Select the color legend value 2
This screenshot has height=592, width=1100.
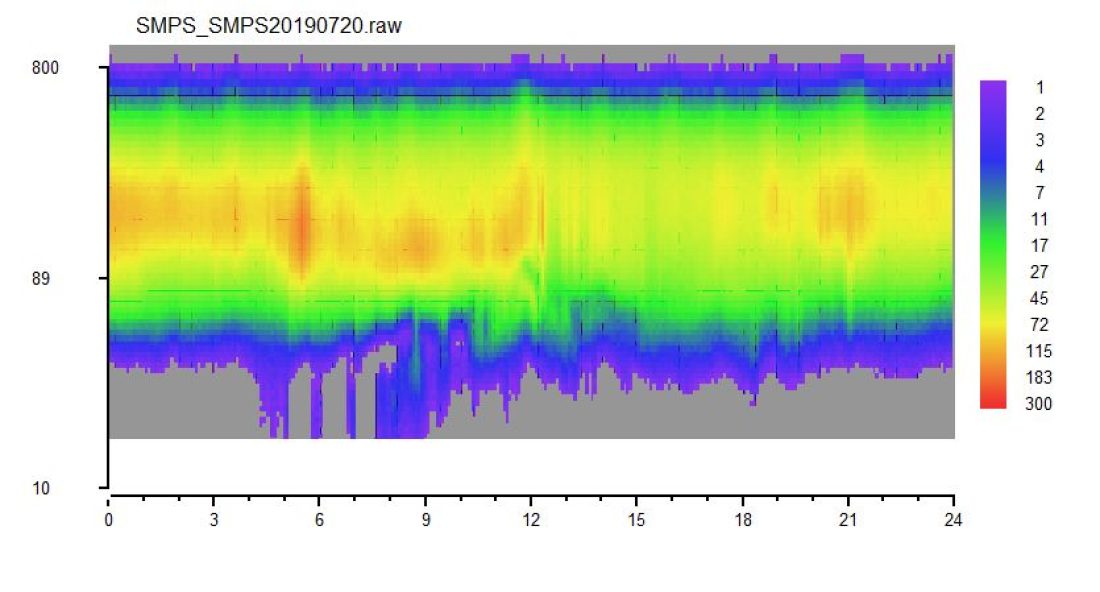(x=1040, y=114)
